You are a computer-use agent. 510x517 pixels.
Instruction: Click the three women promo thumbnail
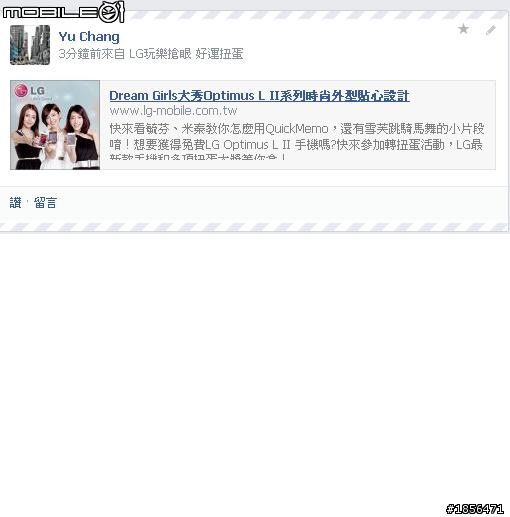[x=55, y=125]
